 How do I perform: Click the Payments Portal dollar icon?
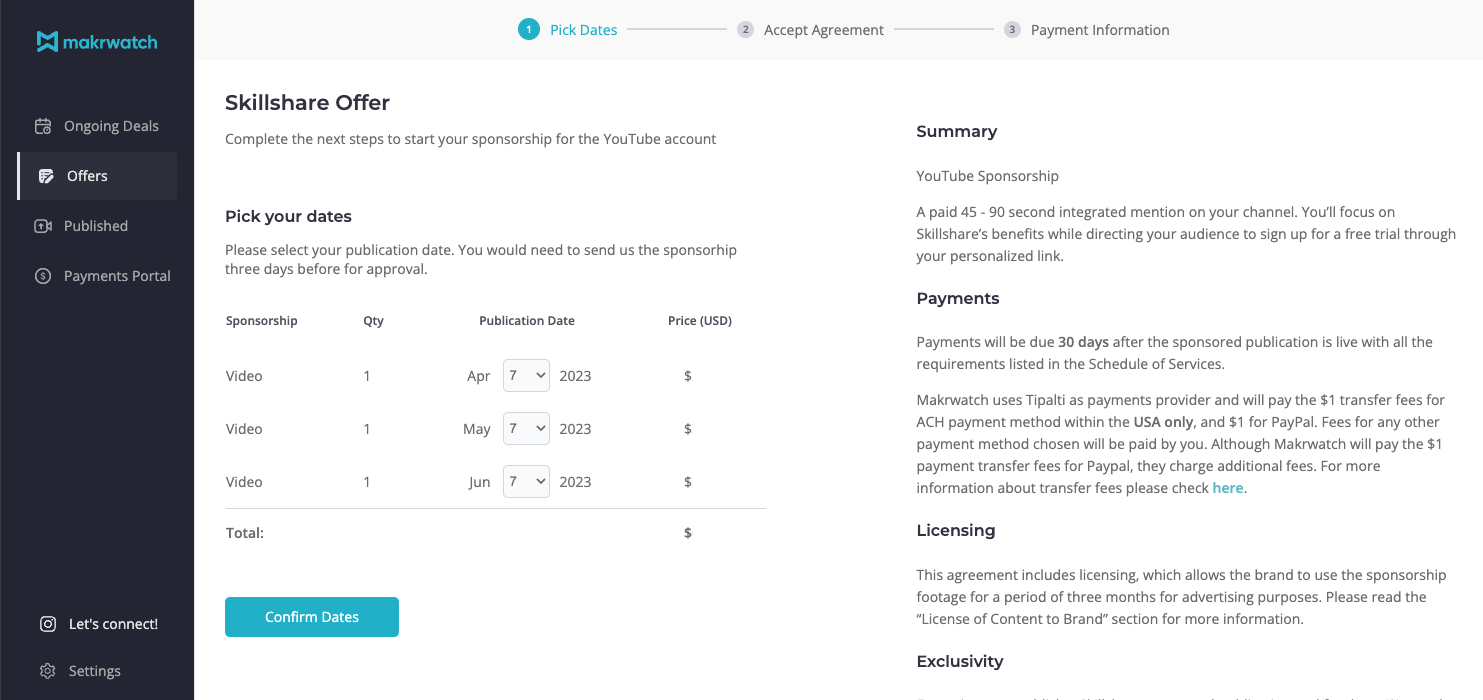pyautogui.click(x=43, y=276)
